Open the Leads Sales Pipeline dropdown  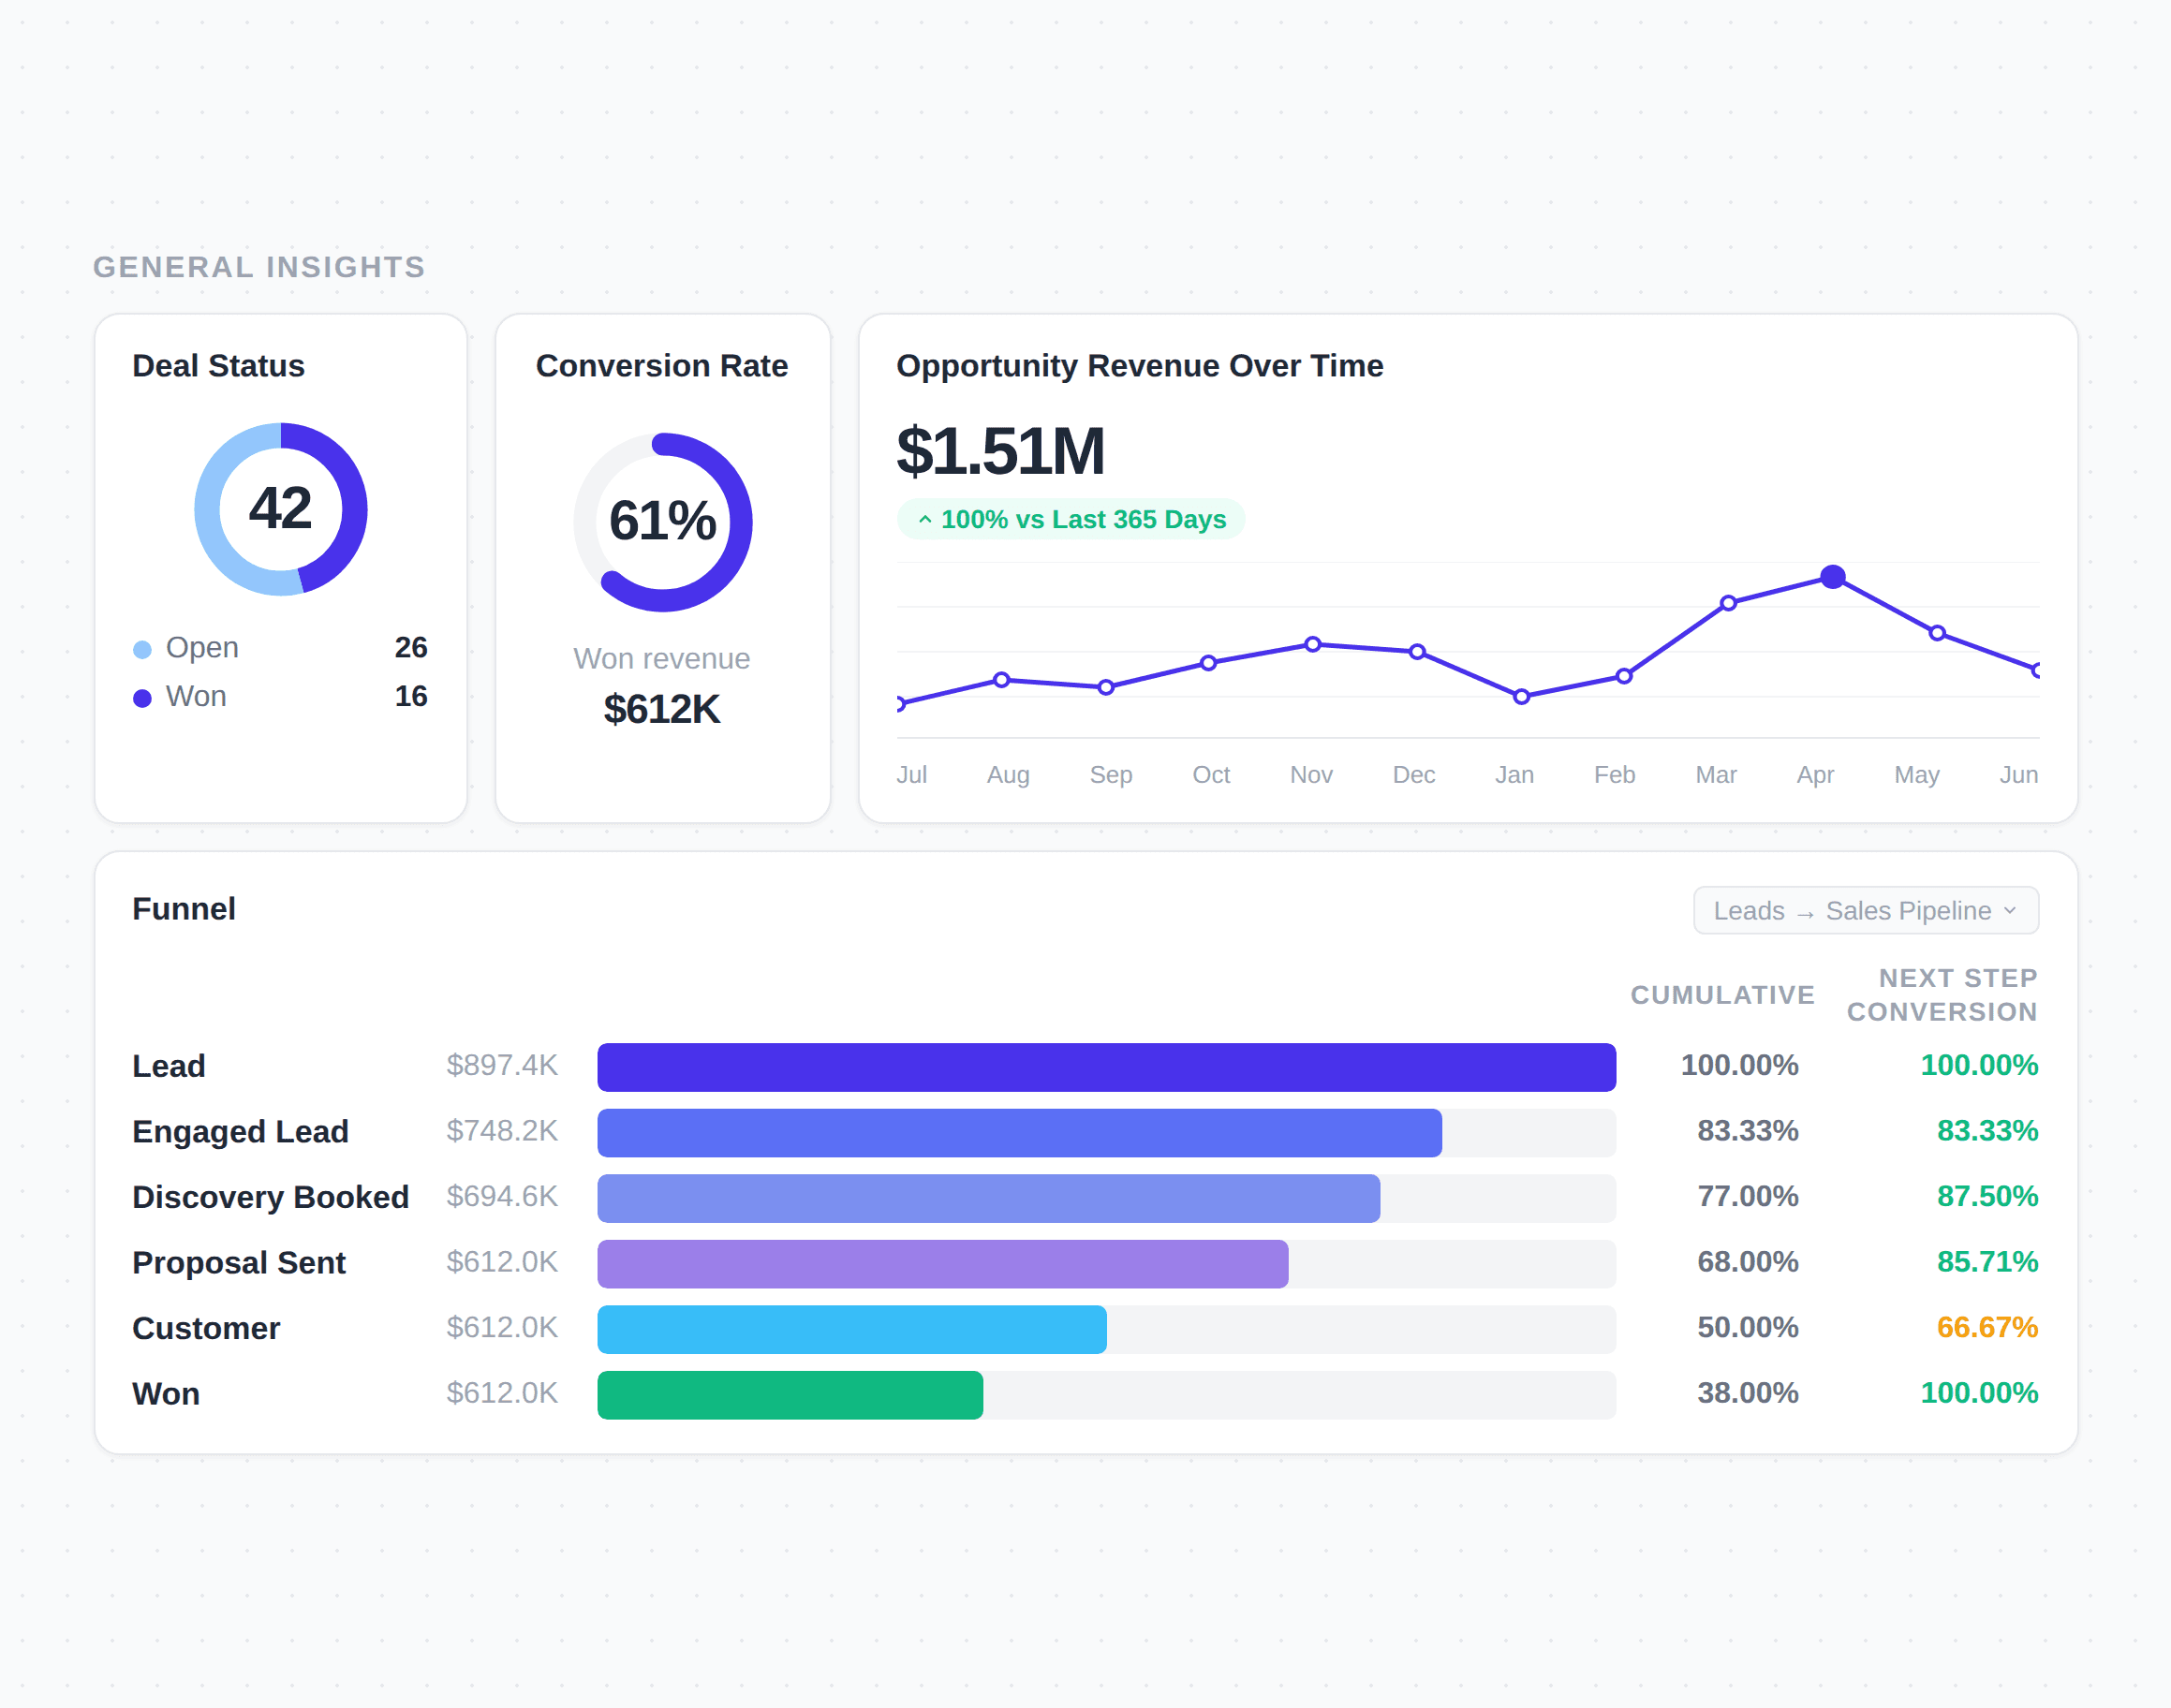1864,910
